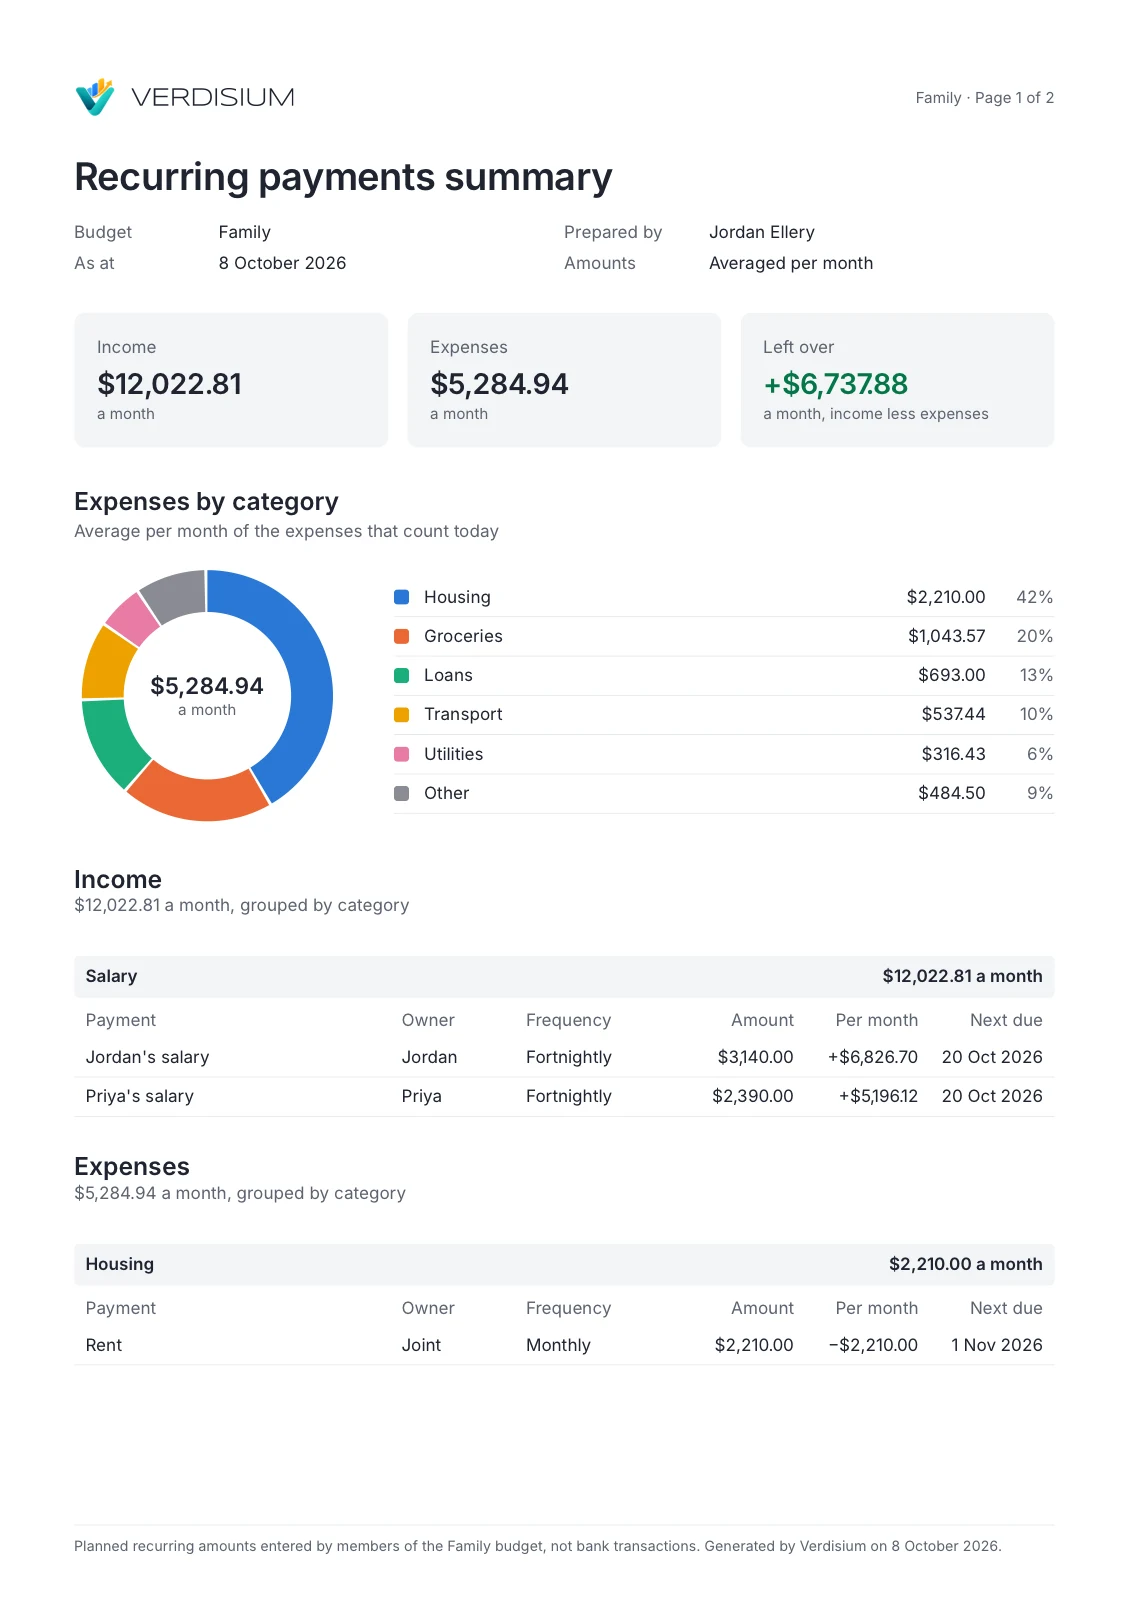Image resolution: width=1131 pixels, height=1600 pixels.
Task: Click the 'Family · Page 1 of 2' header text
Action: click(x=984, y=98)
